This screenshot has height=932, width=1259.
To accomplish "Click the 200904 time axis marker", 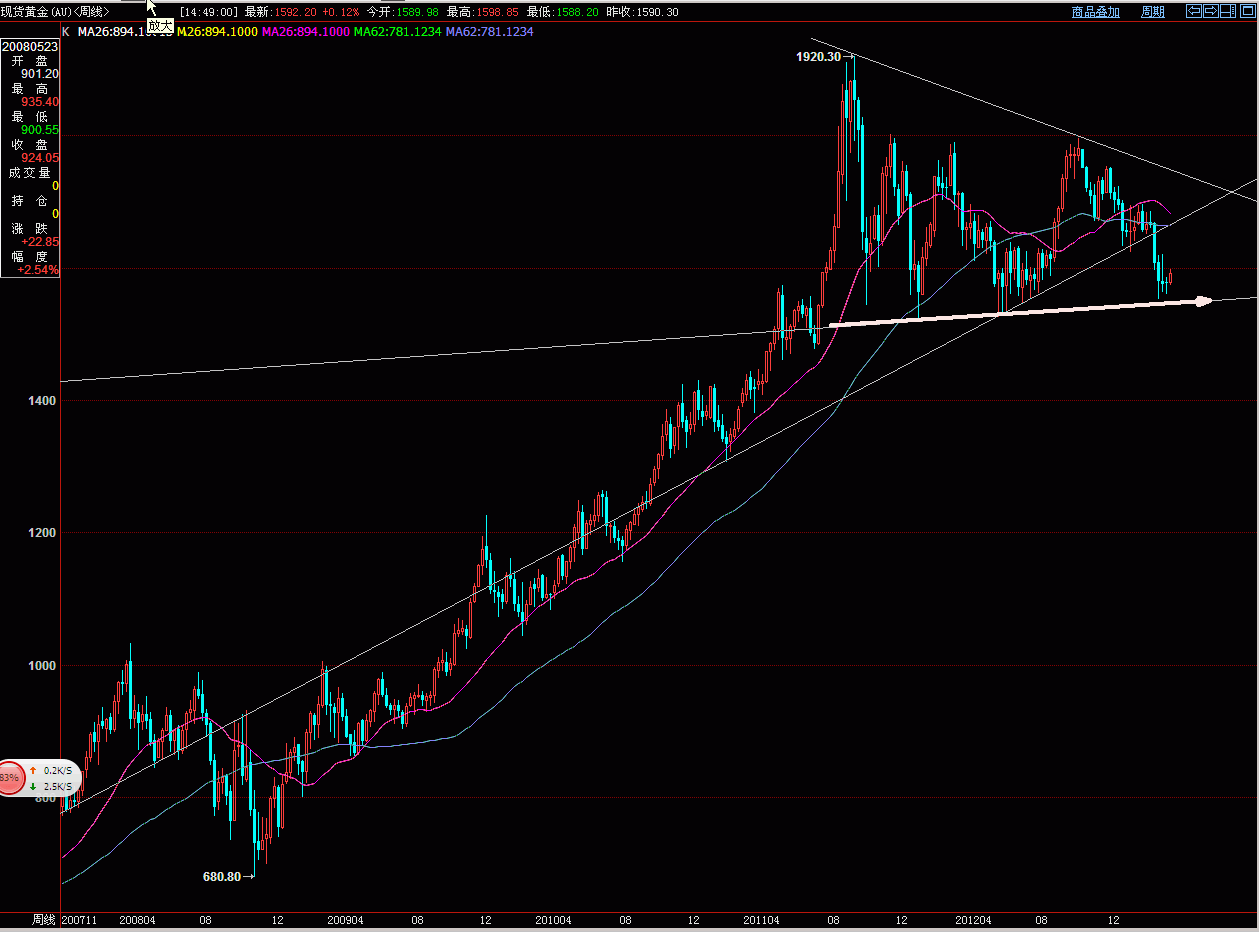I will [x=345, y=920].
